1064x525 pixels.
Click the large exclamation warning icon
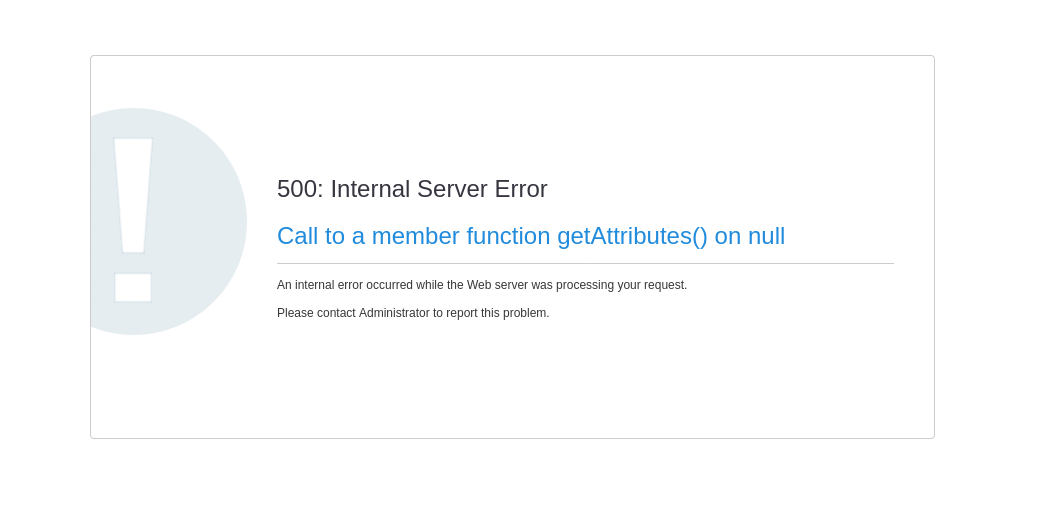[160, 221]
